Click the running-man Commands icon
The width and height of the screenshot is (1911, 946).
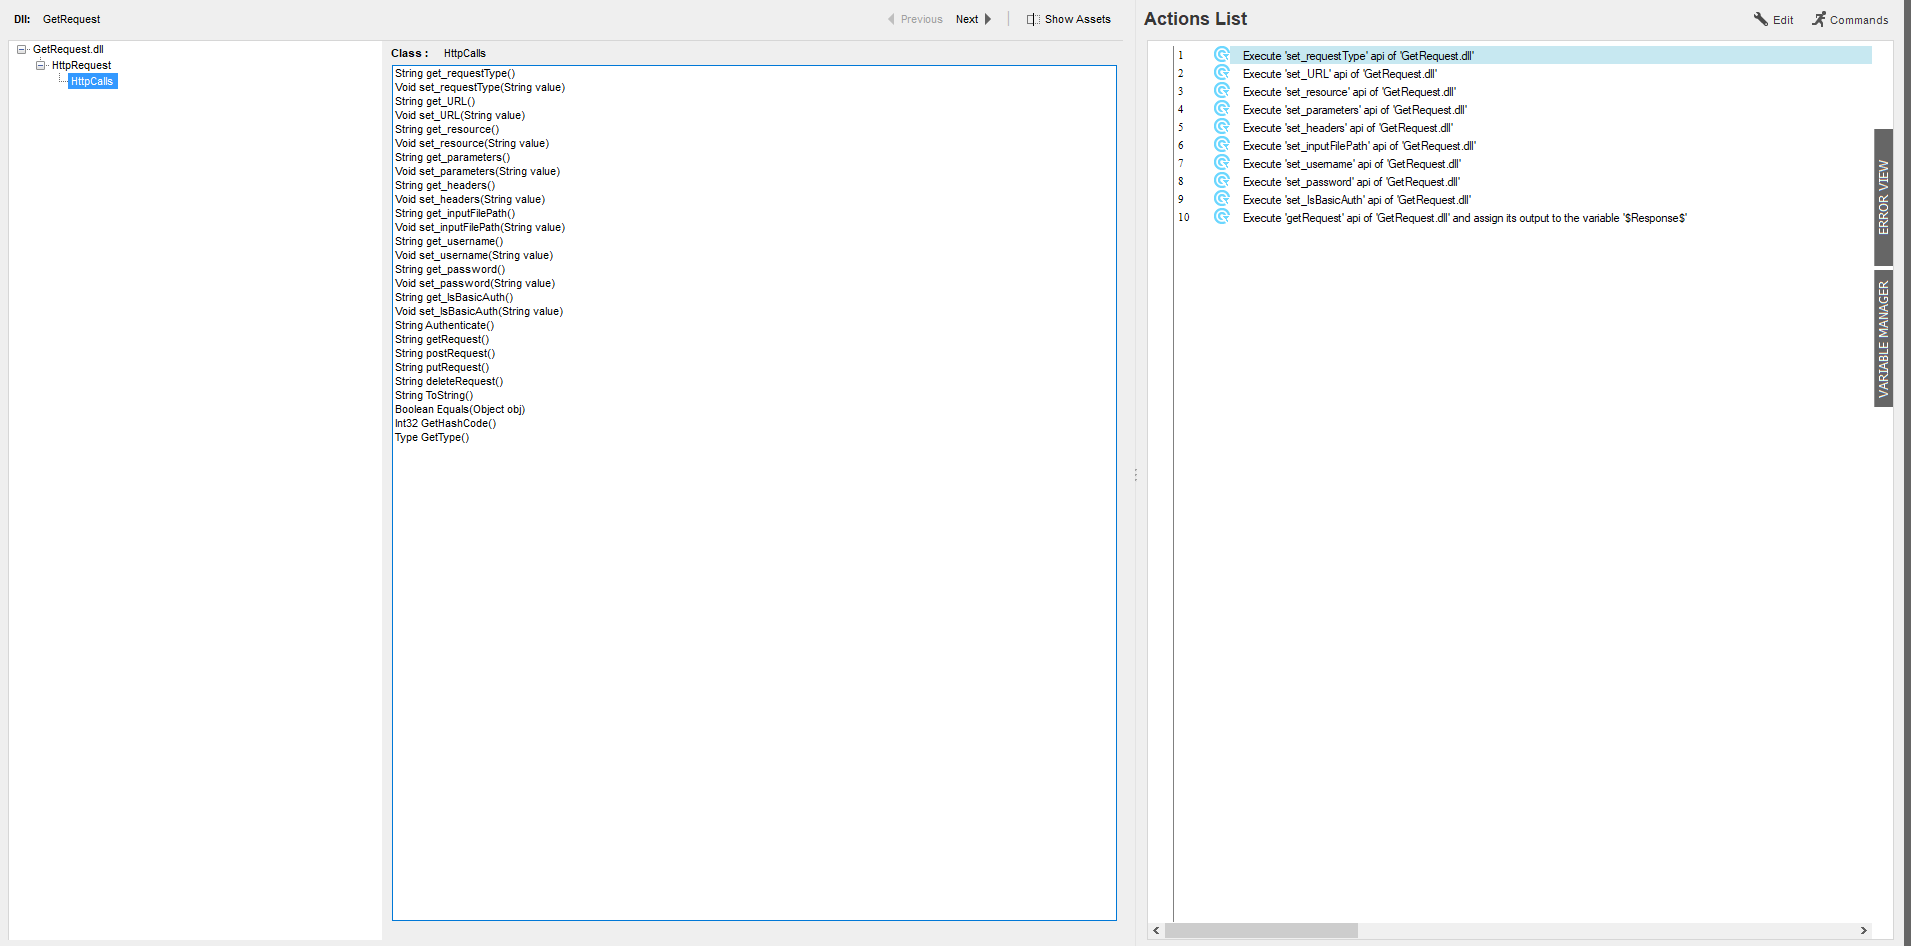1819,19
